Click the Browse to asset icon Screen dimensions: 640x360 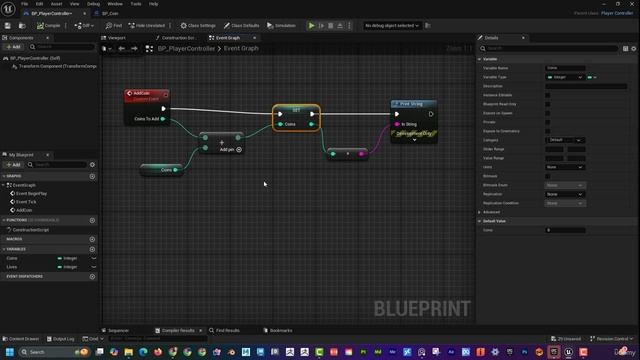pyautogui.click(x=22, y=26)
